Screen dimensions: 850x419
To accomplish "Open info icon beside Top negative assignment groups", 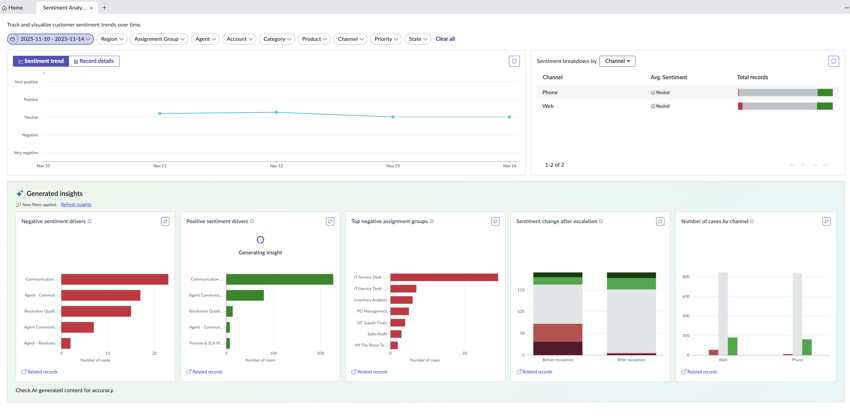I will click(432, 221).
